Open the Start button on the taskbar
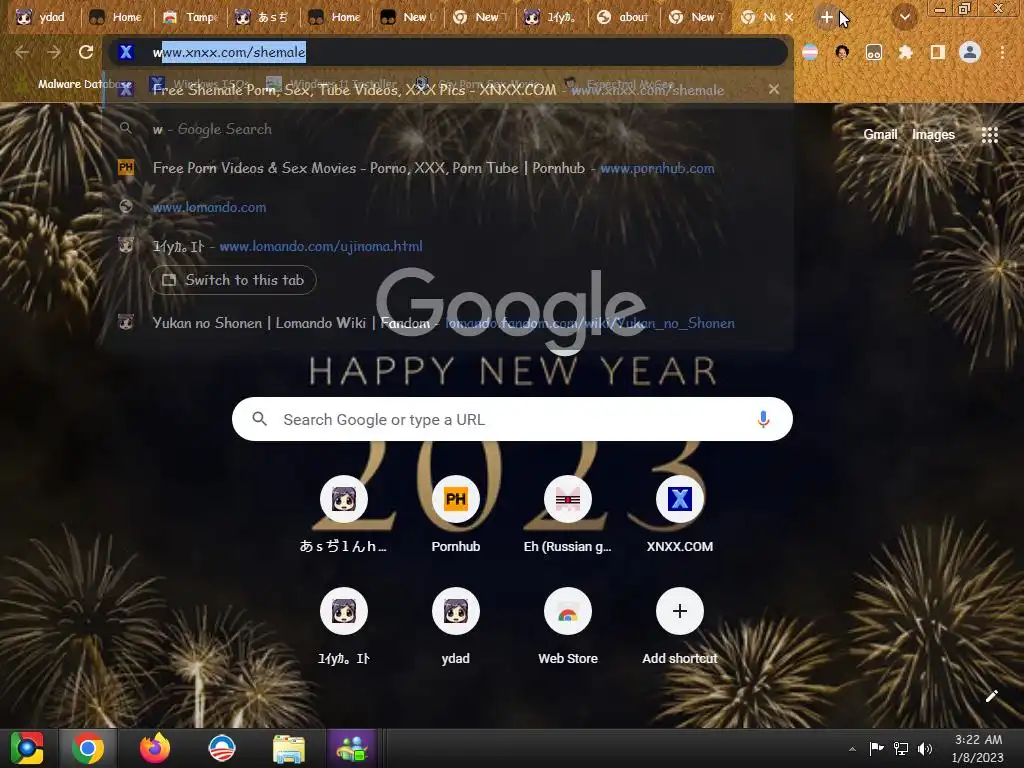Image resolution: width=1024 pixels, height=768 pixels. 26,748
